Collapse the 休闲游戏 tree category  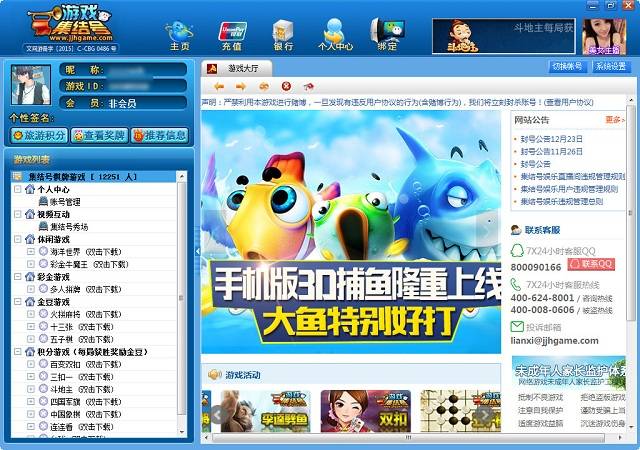pos(18,239)
